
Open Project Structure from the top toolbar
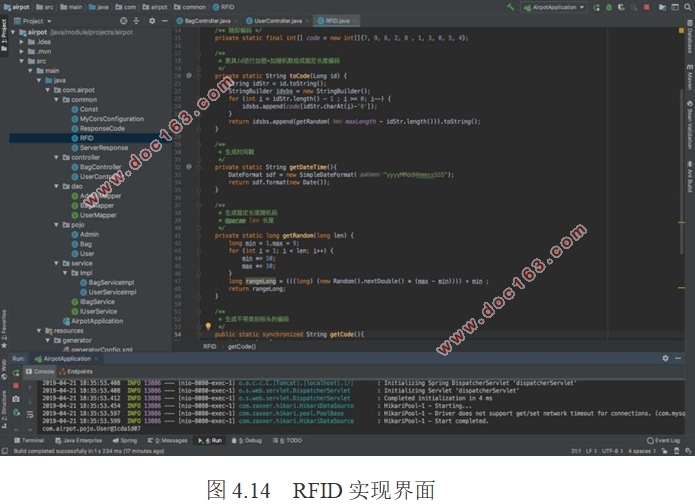(x=662, y=7)
